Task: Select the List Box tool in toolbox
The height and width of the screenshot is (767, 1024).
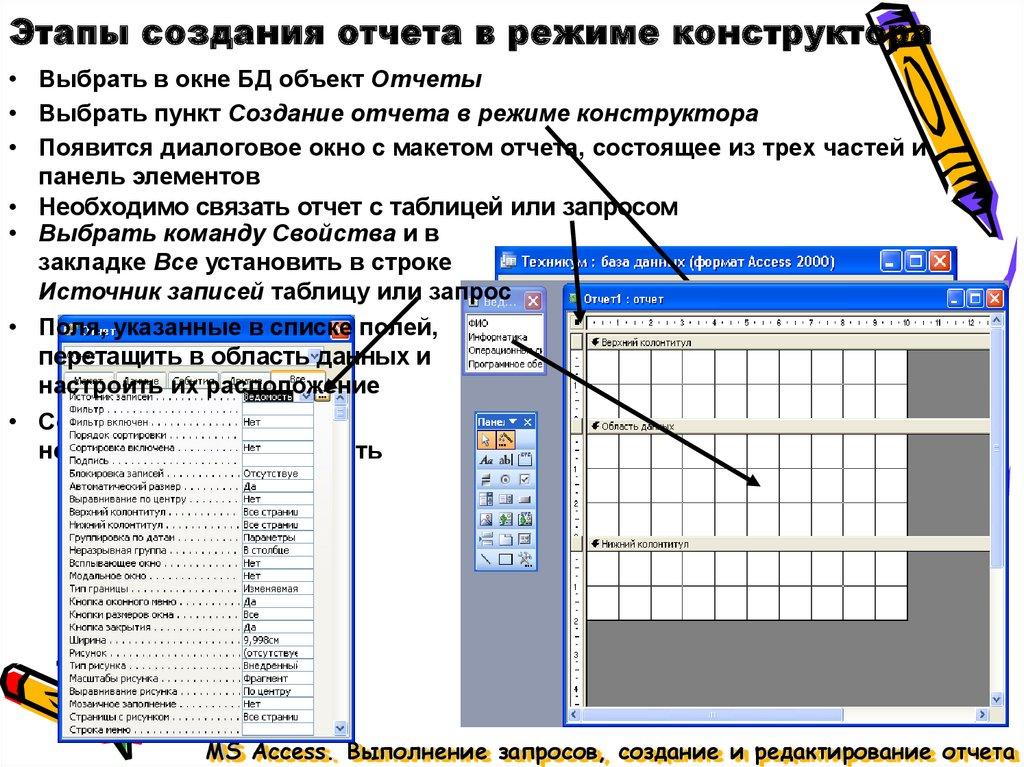Action: coord(506,499)
